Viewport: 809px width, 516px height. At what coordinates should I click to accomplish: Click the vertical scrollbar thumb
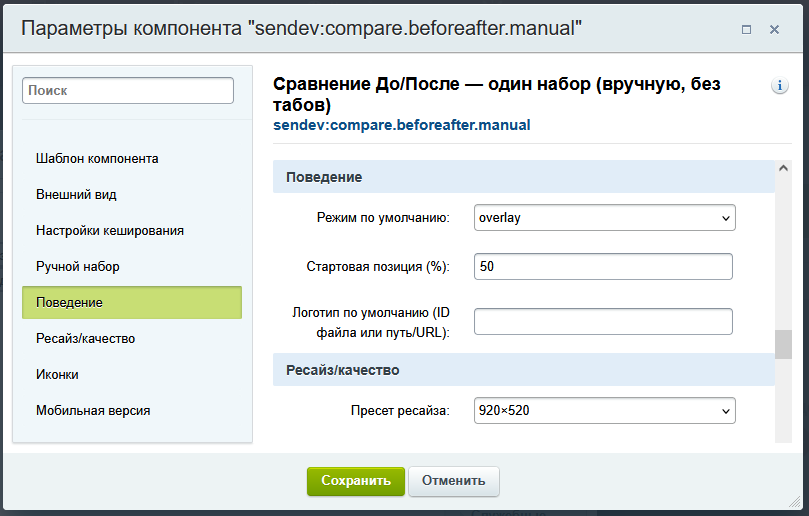click(x=783, y=344)
